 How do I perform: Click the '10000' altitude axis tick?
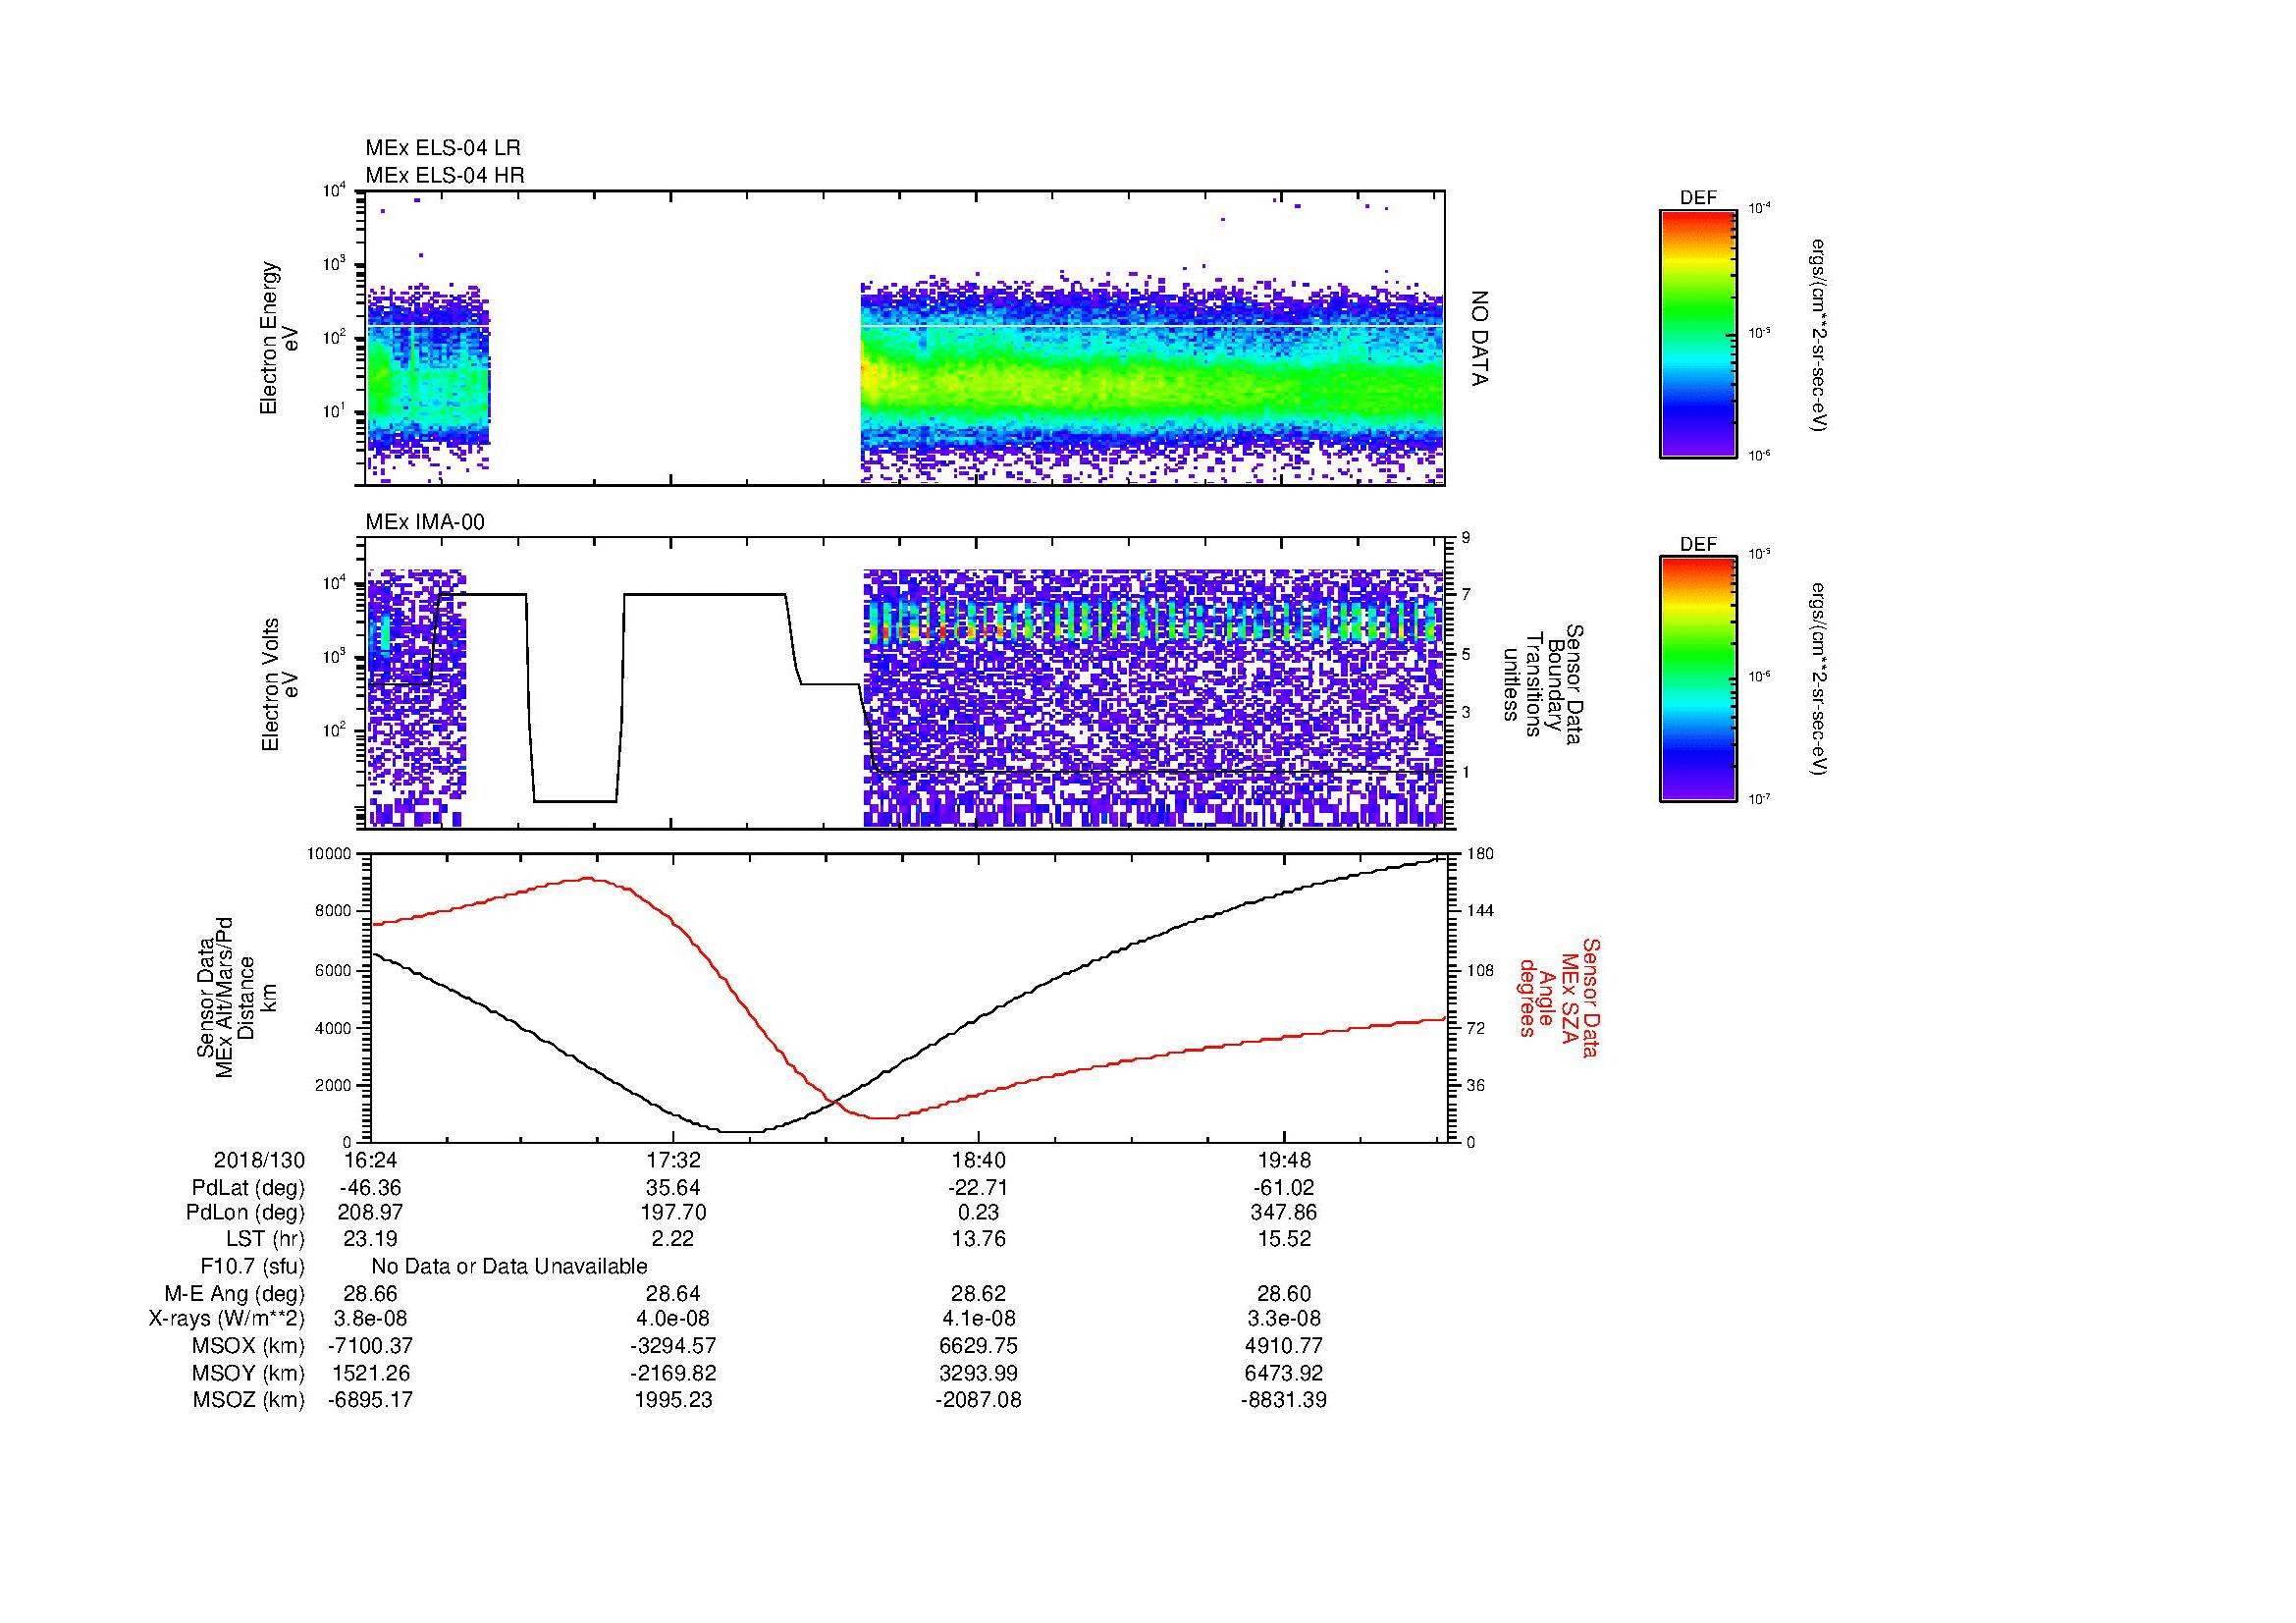(x=329, y=854)
